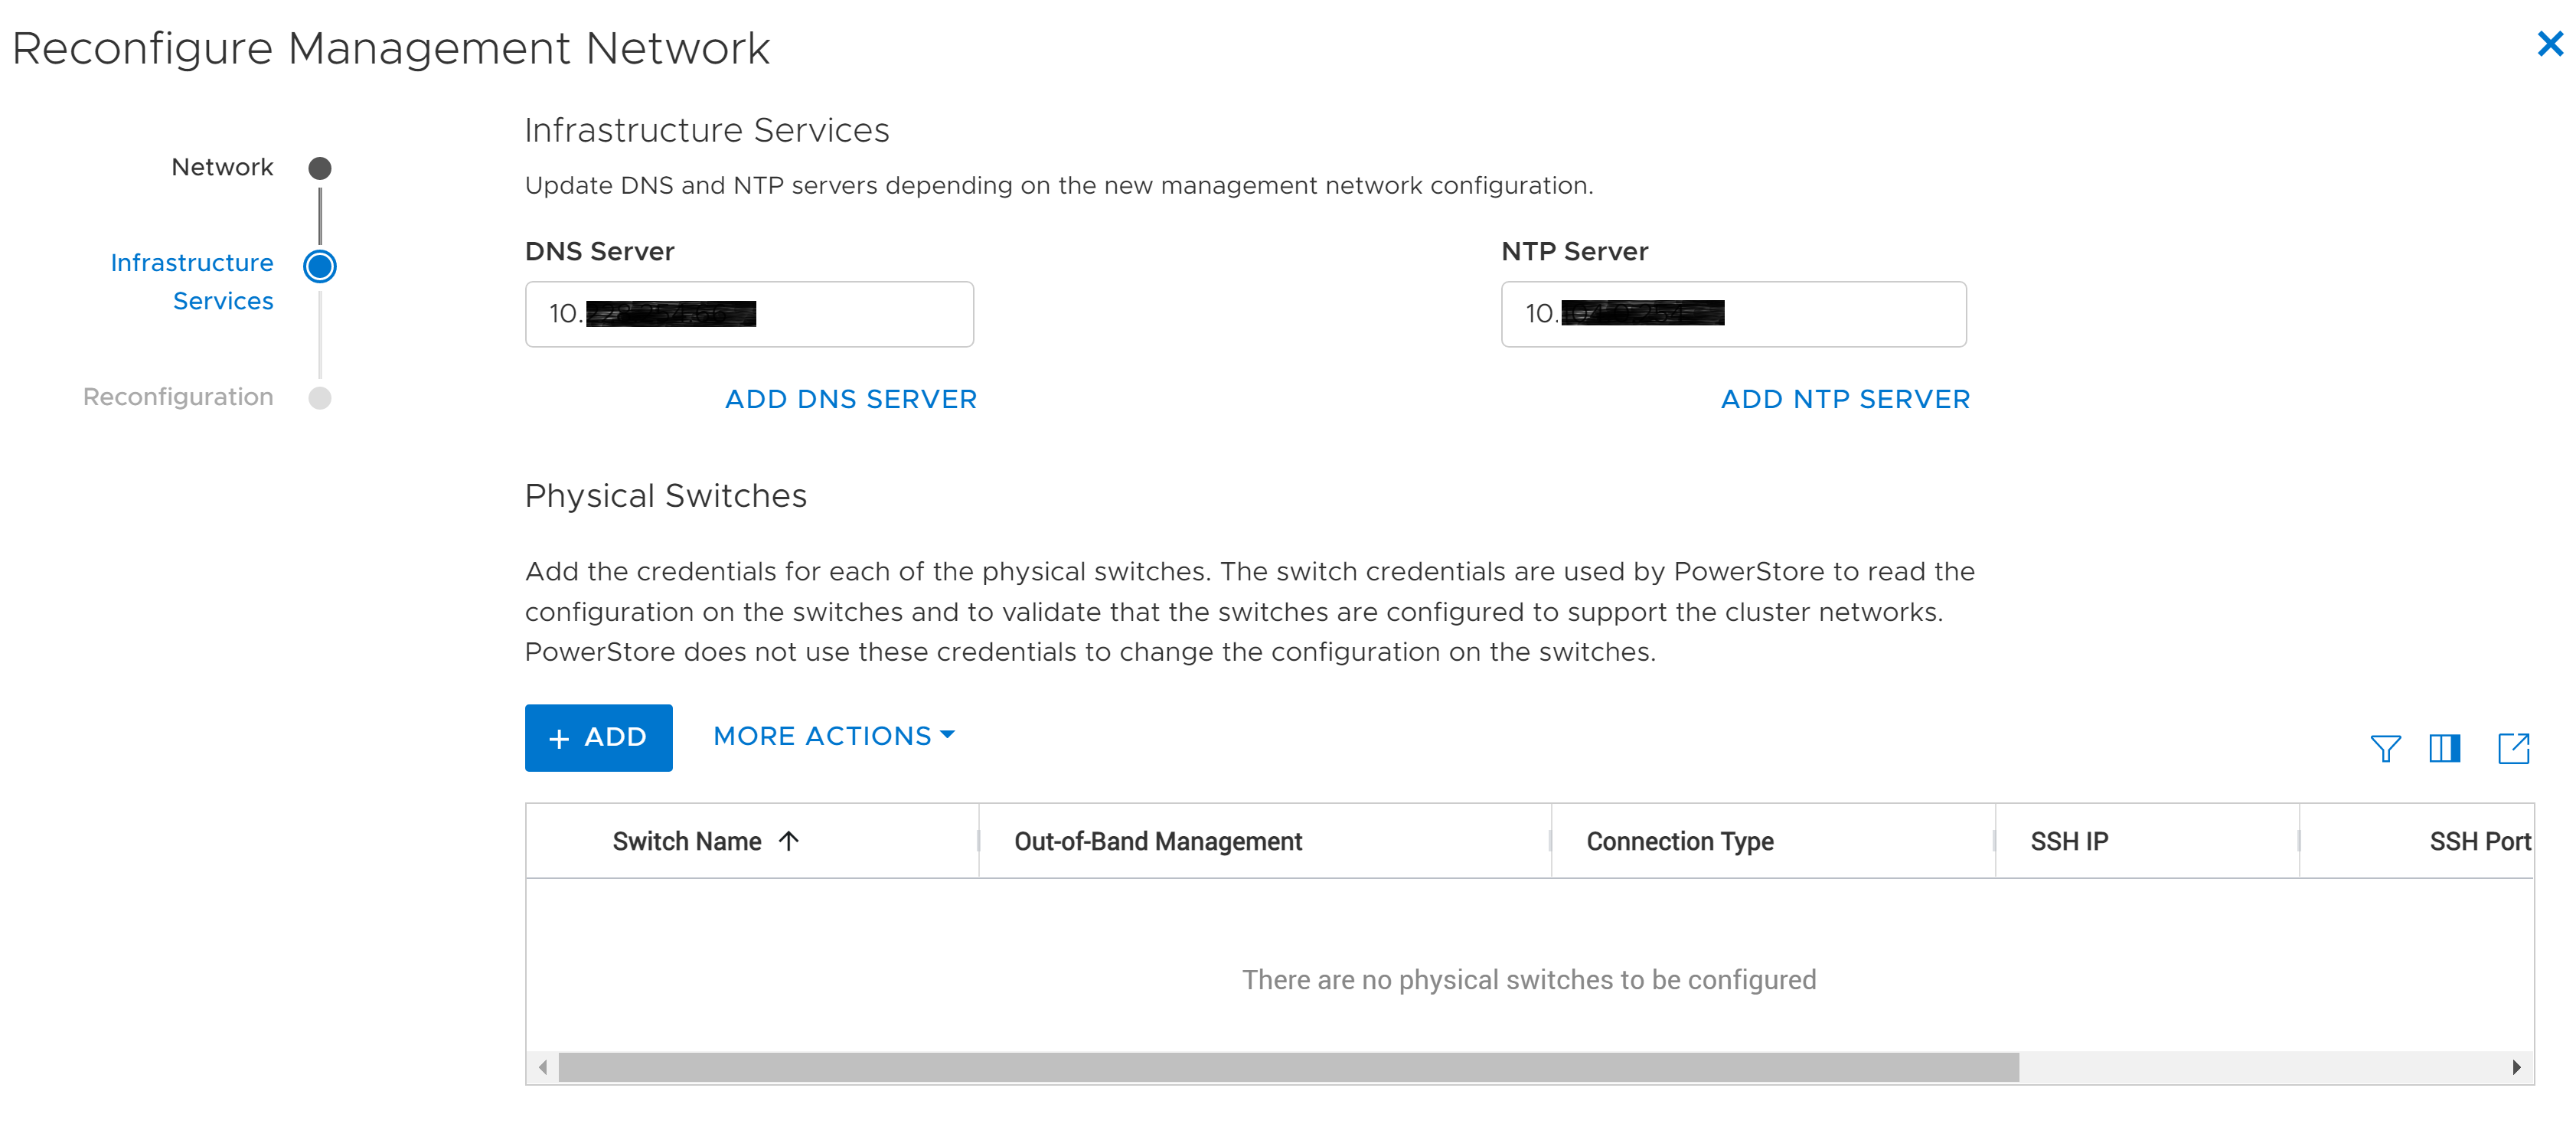Select the Network wizard step label
The width and height of the screenshot is (2576, 1137).
tap(222, 167)
